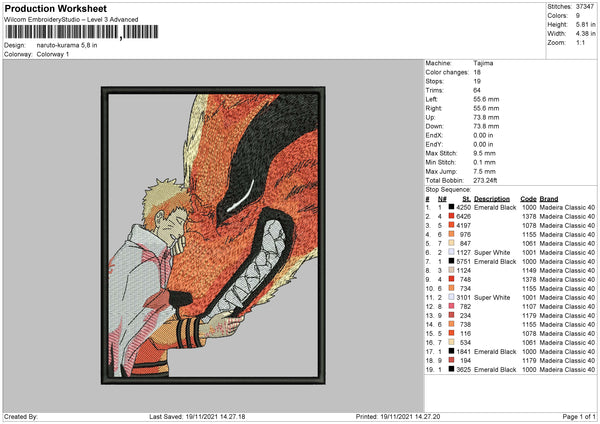
Task: Click 'Page 1 of 1' footer text
Action: point(579,417)
